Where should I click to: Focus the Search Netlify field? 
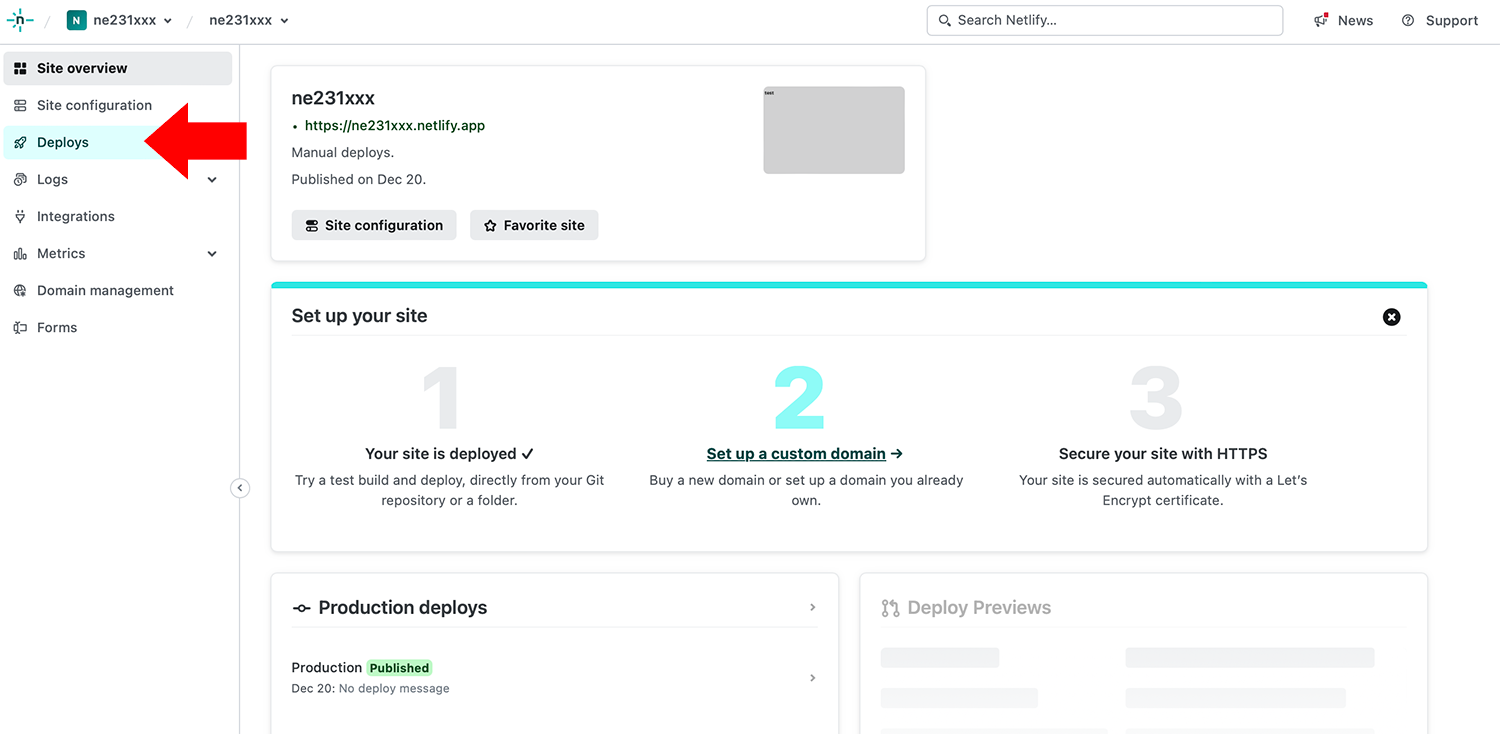(1105, 20)
